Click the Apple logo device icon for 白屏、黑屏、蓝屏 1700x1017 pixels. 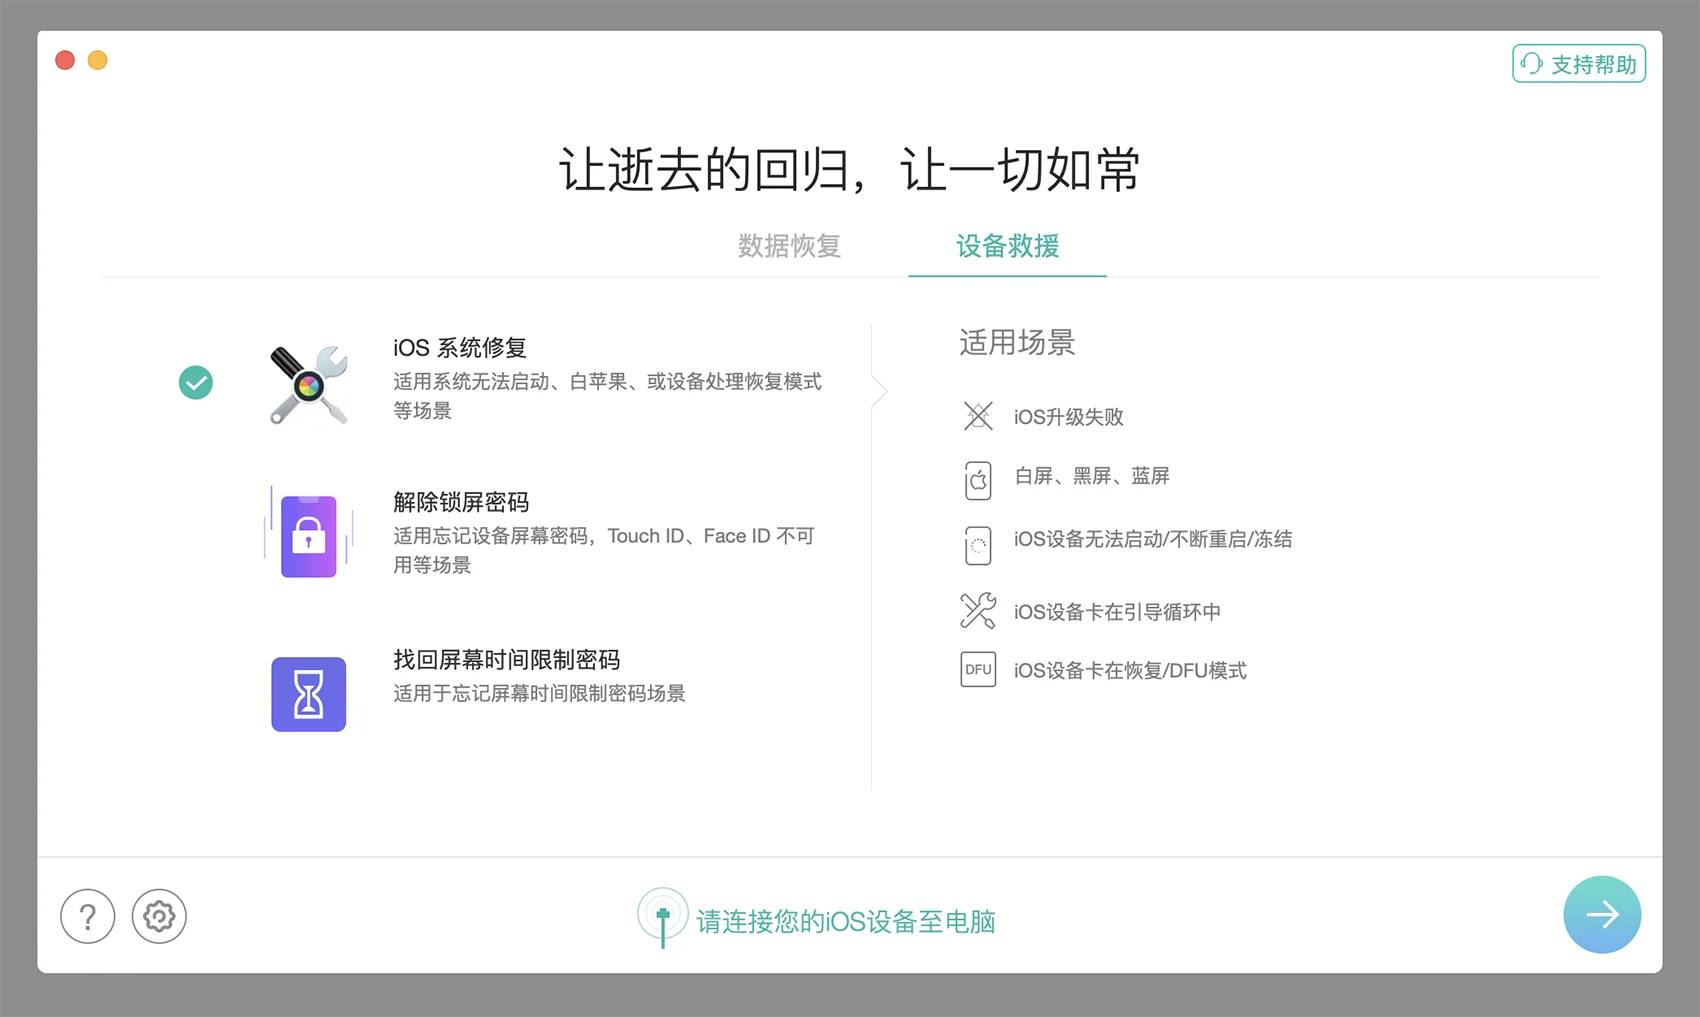click(978, 481)
